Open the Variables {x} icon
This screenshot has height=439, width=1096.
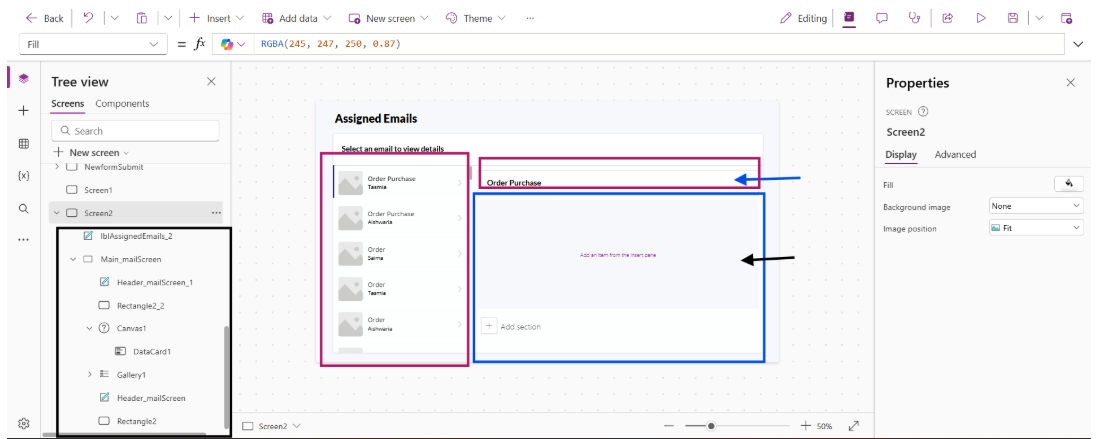(x=24, y=176)
